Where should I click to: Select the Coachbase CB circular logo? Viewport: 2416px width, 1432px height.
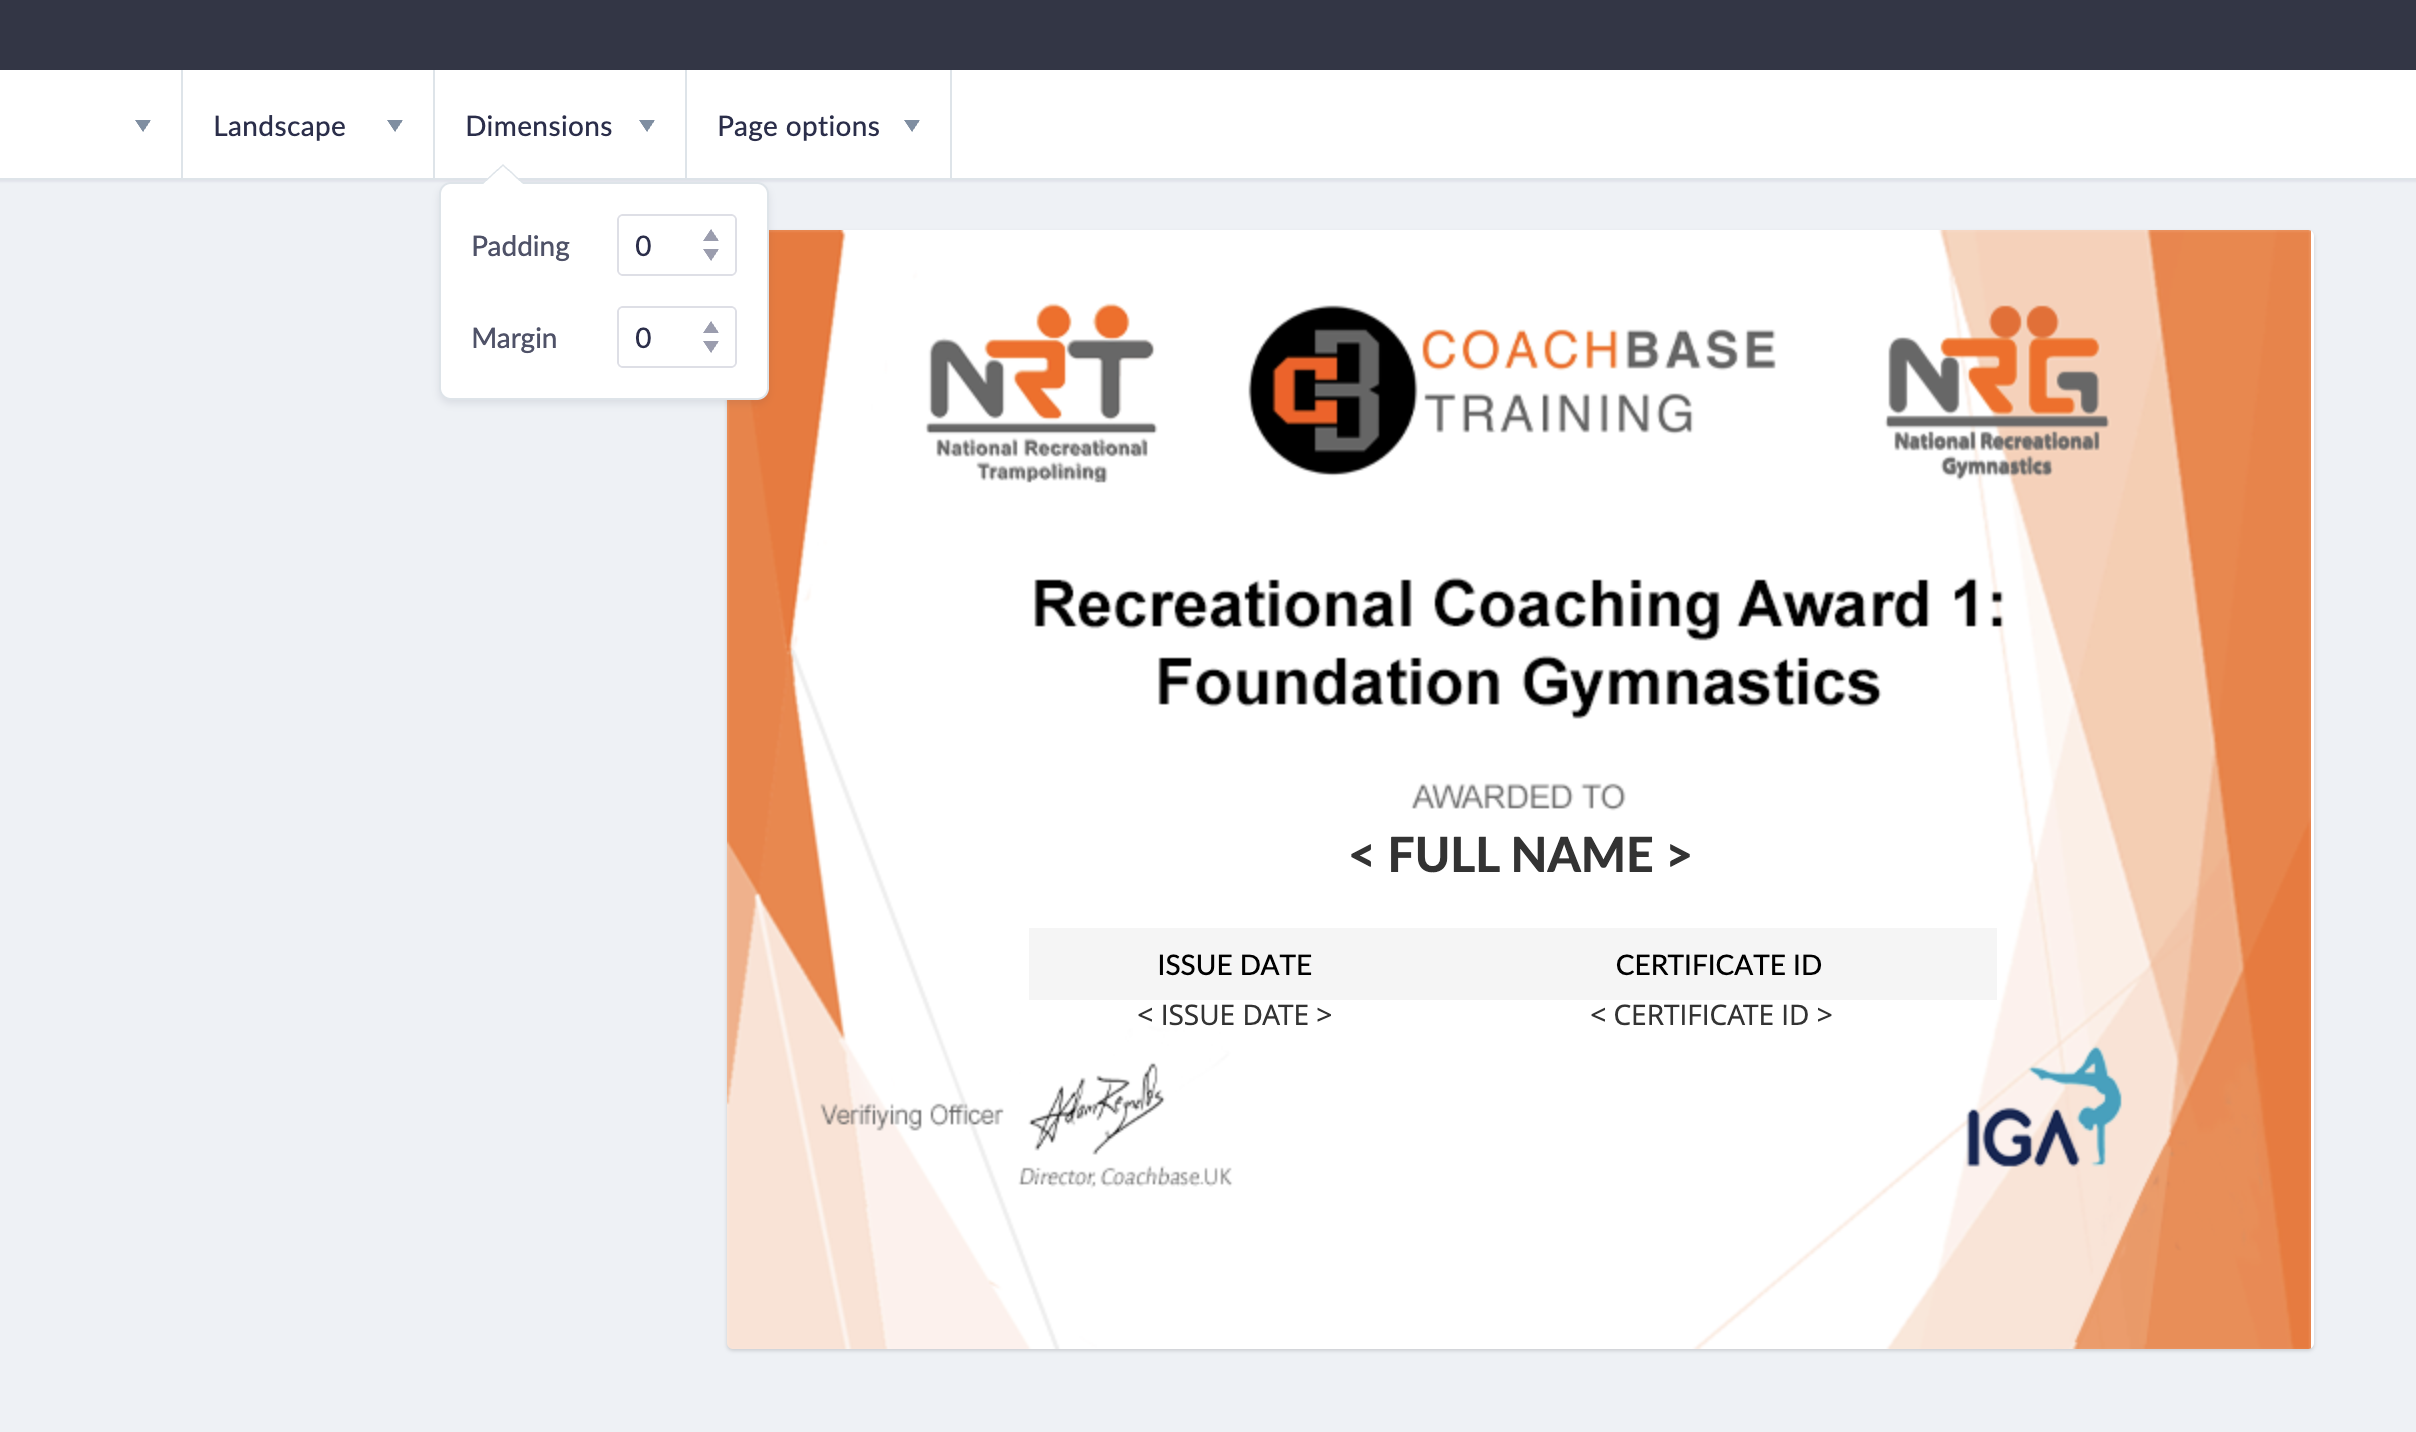tap(1331, 390)
